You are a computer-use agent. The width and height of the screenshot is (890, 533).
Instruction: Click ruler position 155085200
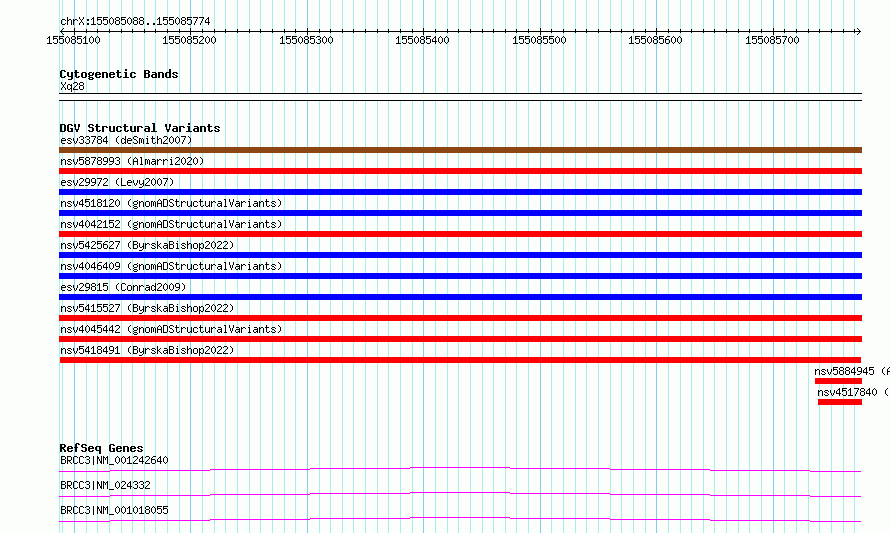pyautogui.click(x=189, y=40)
